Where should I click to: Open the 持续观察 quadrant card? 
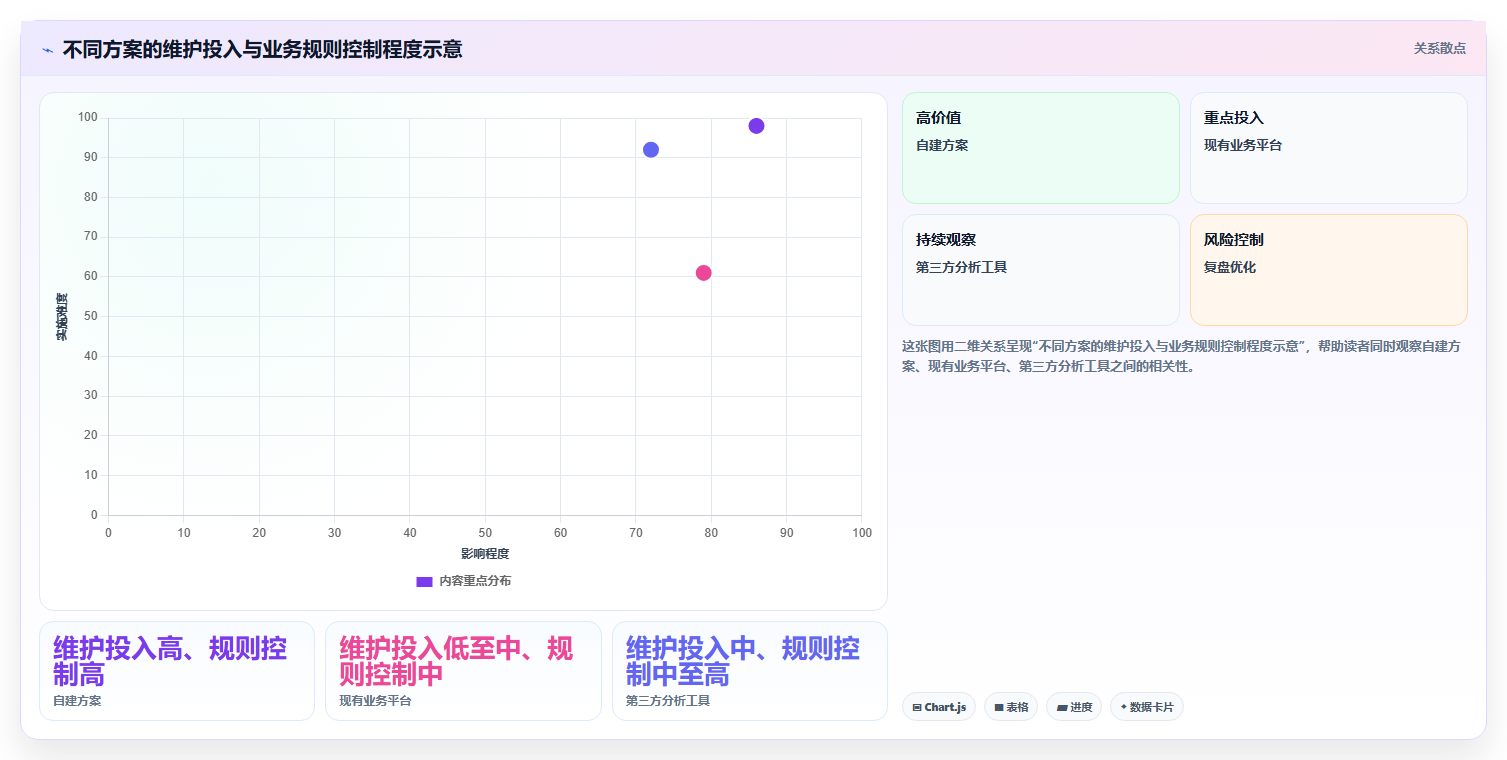click(x=1040, y=270)
